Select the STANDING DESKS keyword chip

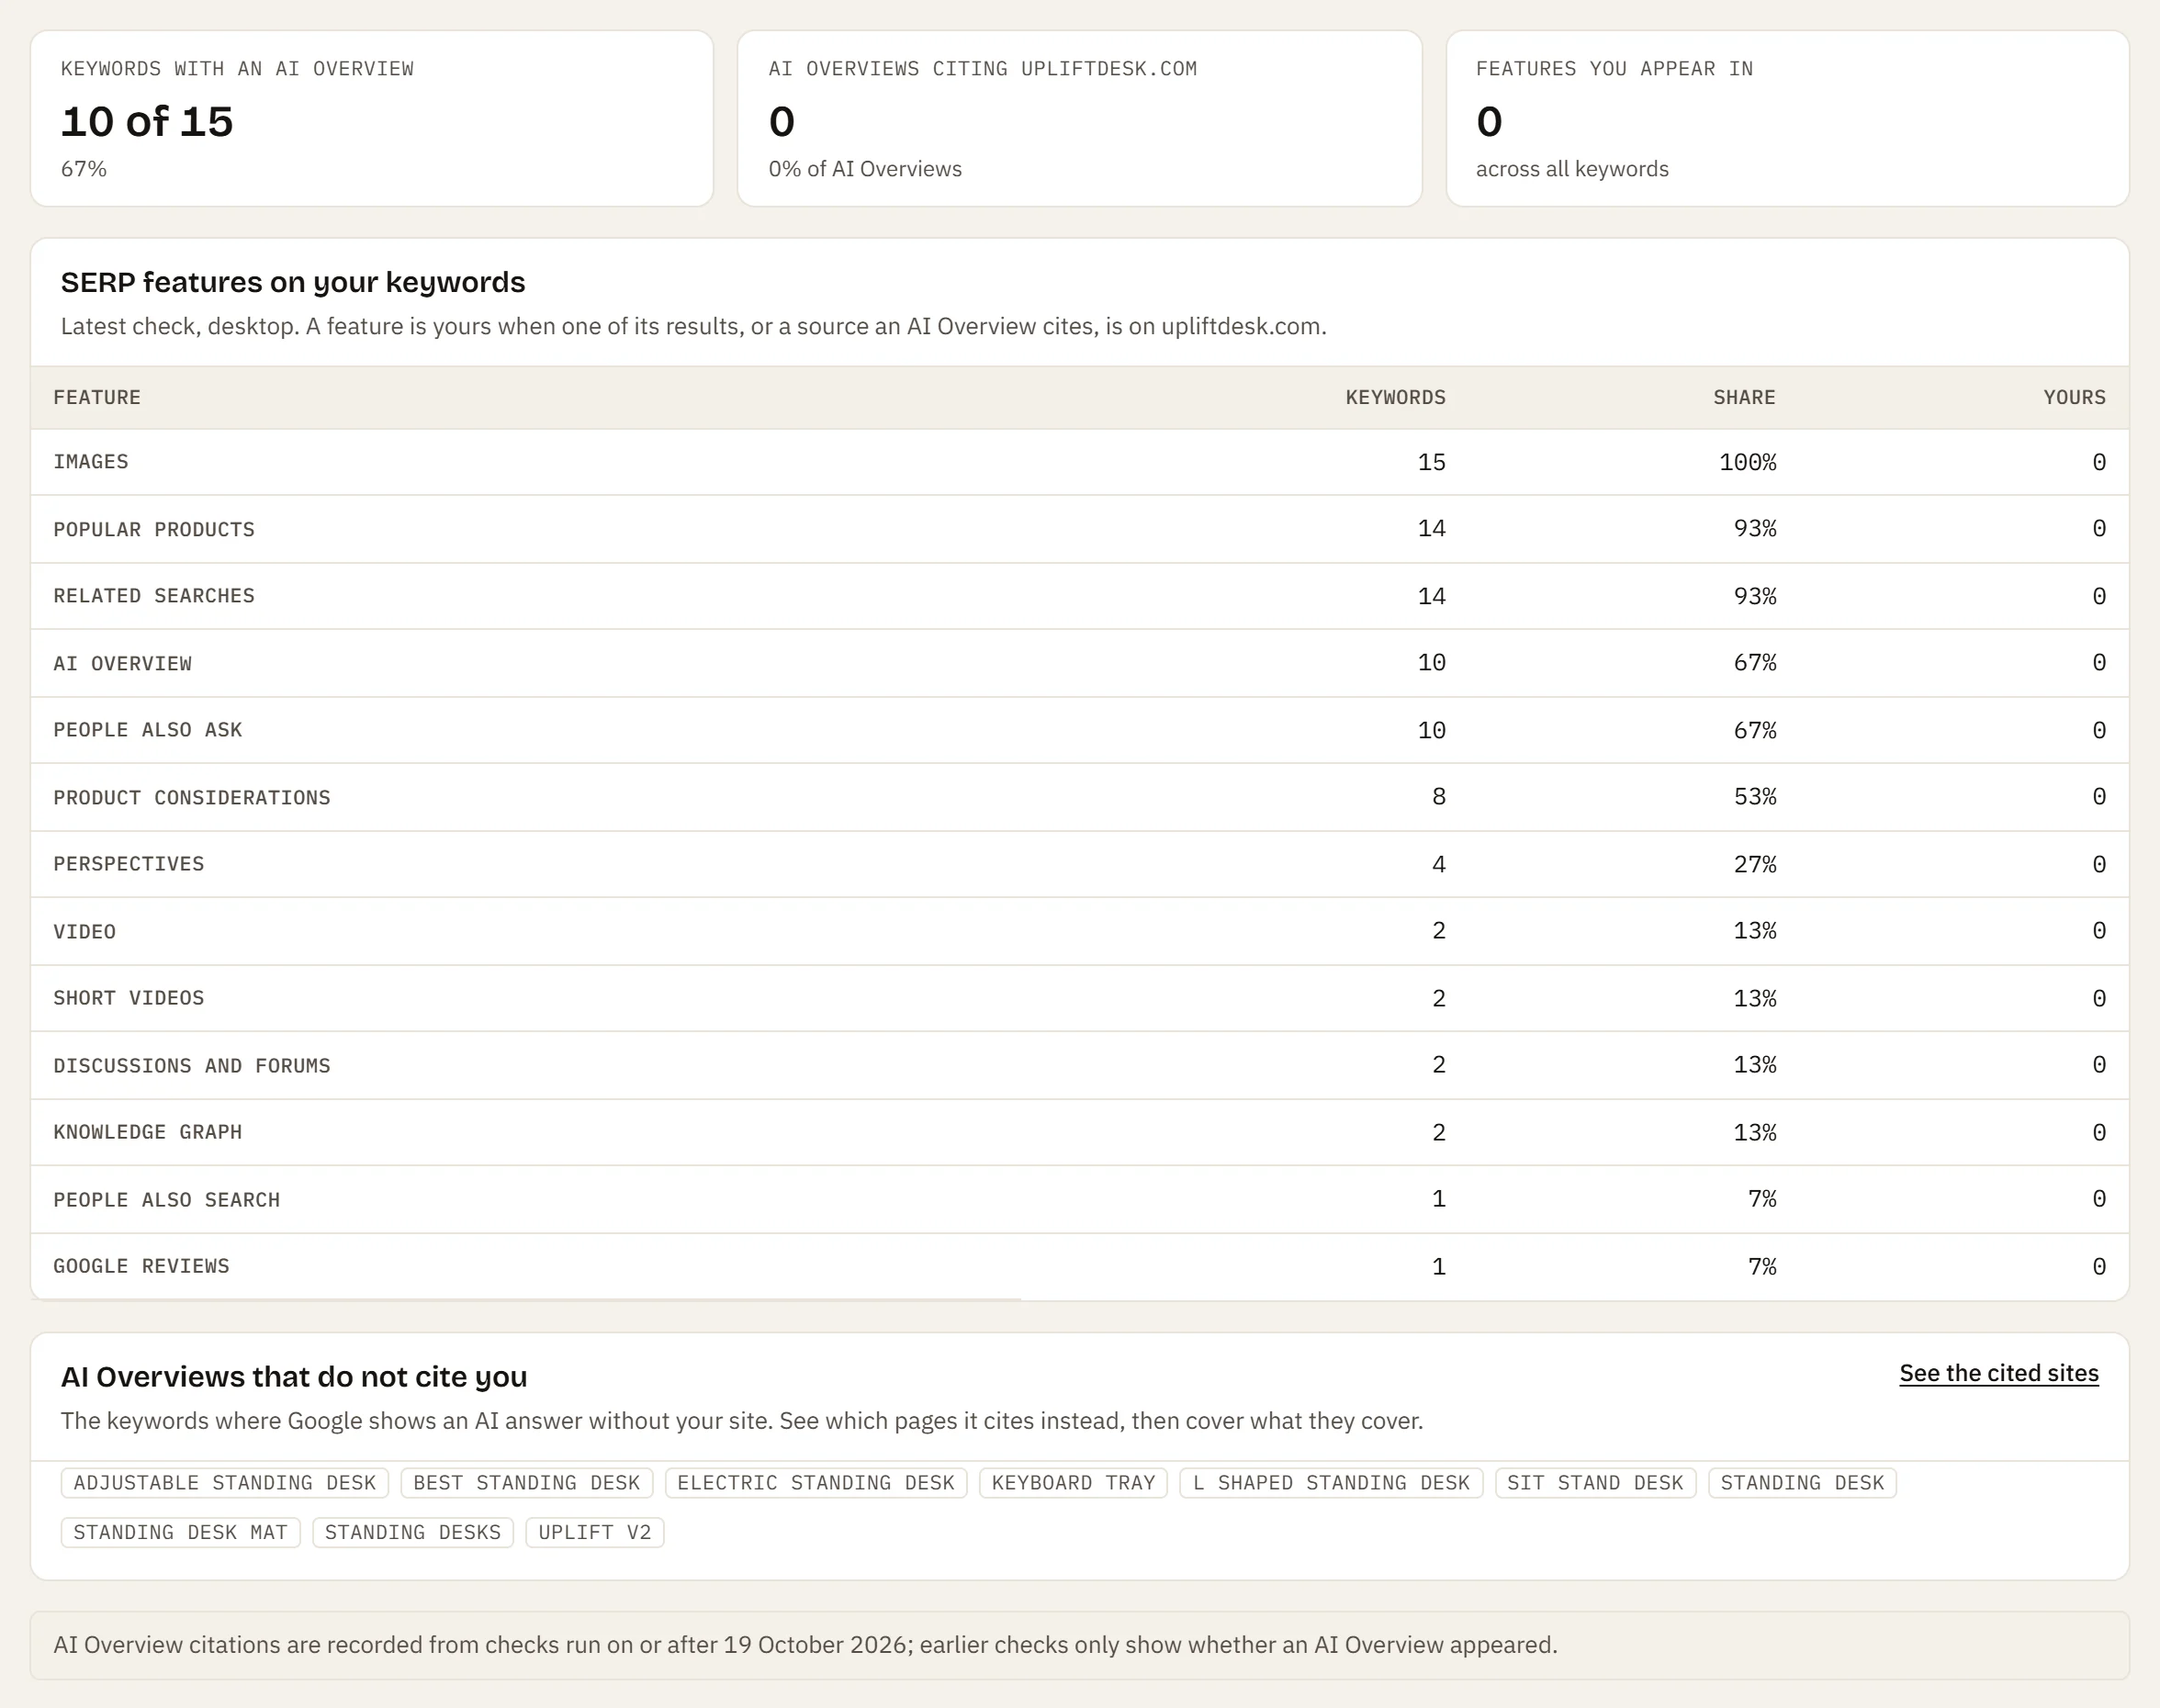pos(413,1532)
